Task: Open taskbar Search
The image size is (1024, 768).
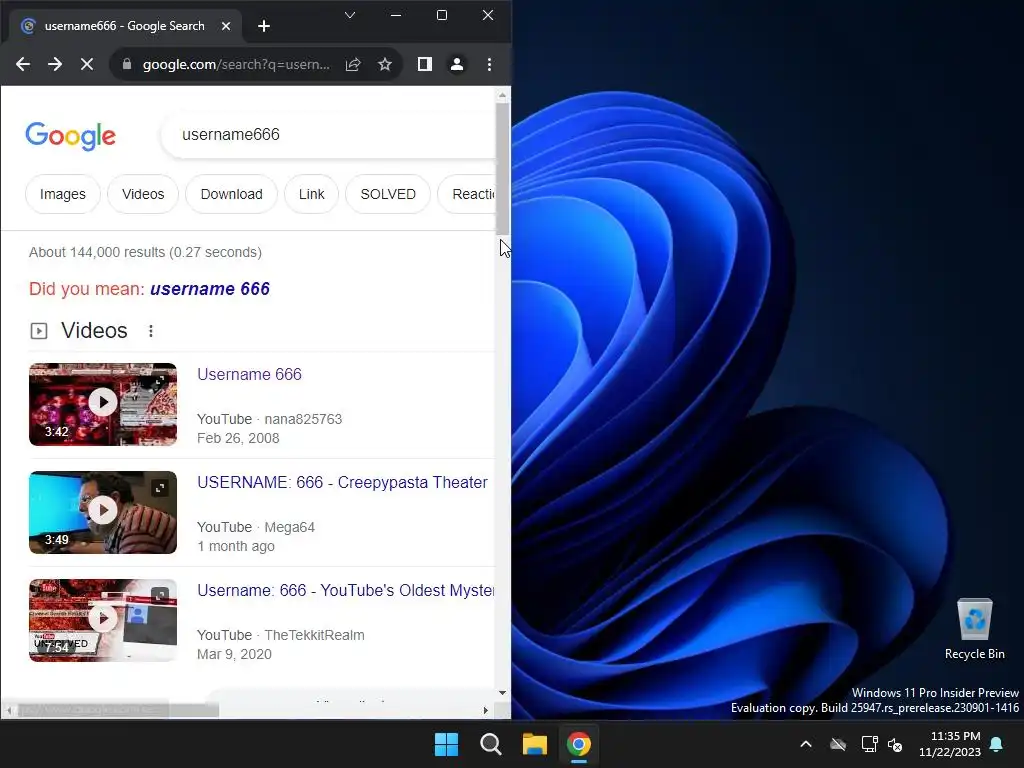Action: (x=490, y=744)
